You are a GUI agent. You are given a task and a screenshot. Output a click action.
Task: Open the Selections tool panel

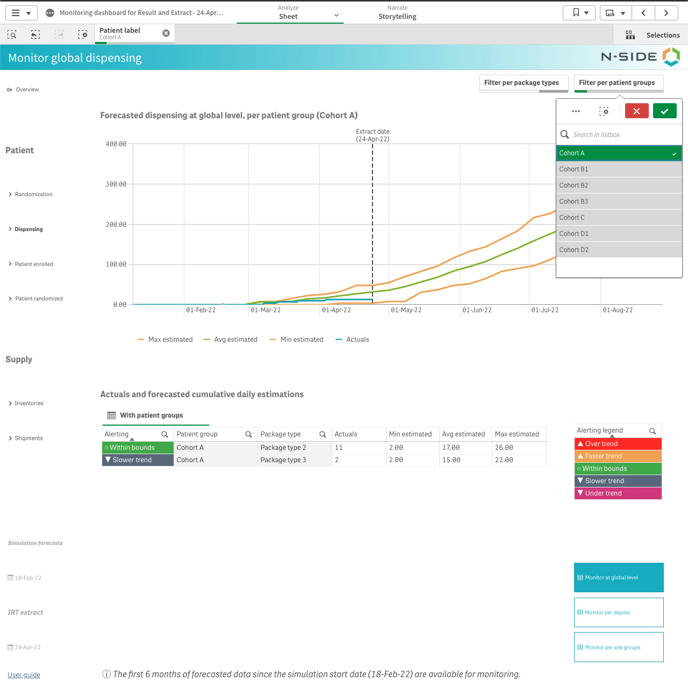point(653,35)
